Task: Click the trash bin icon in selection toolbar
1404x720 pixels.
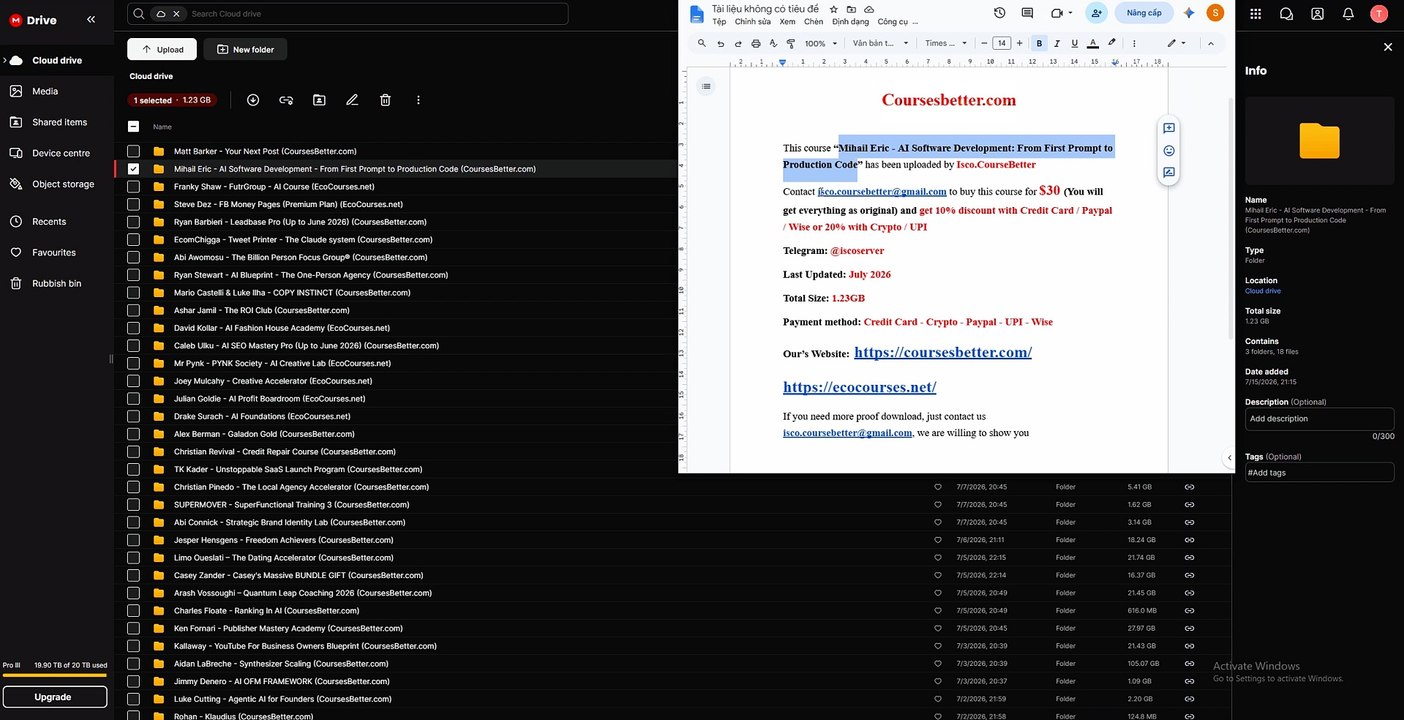Action: tap(385, 100)
